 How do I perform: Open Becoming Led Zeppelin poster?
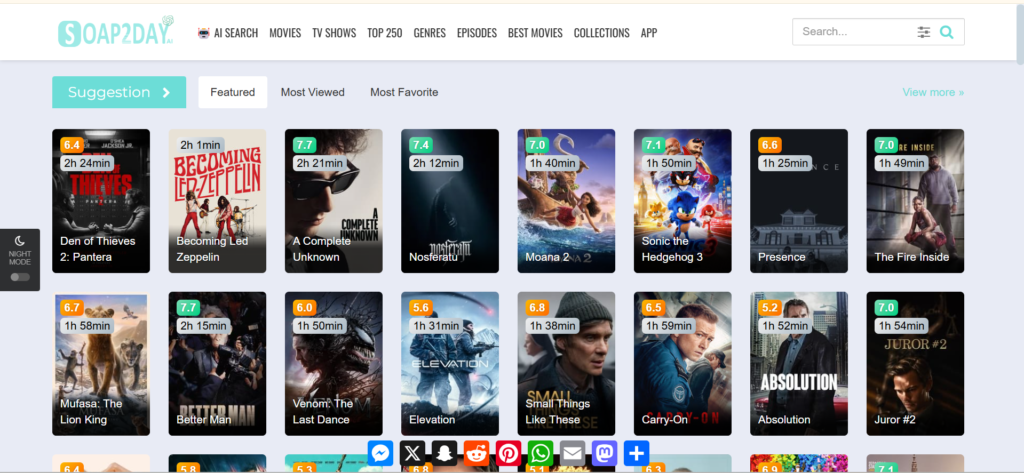[x=217, y=201]
